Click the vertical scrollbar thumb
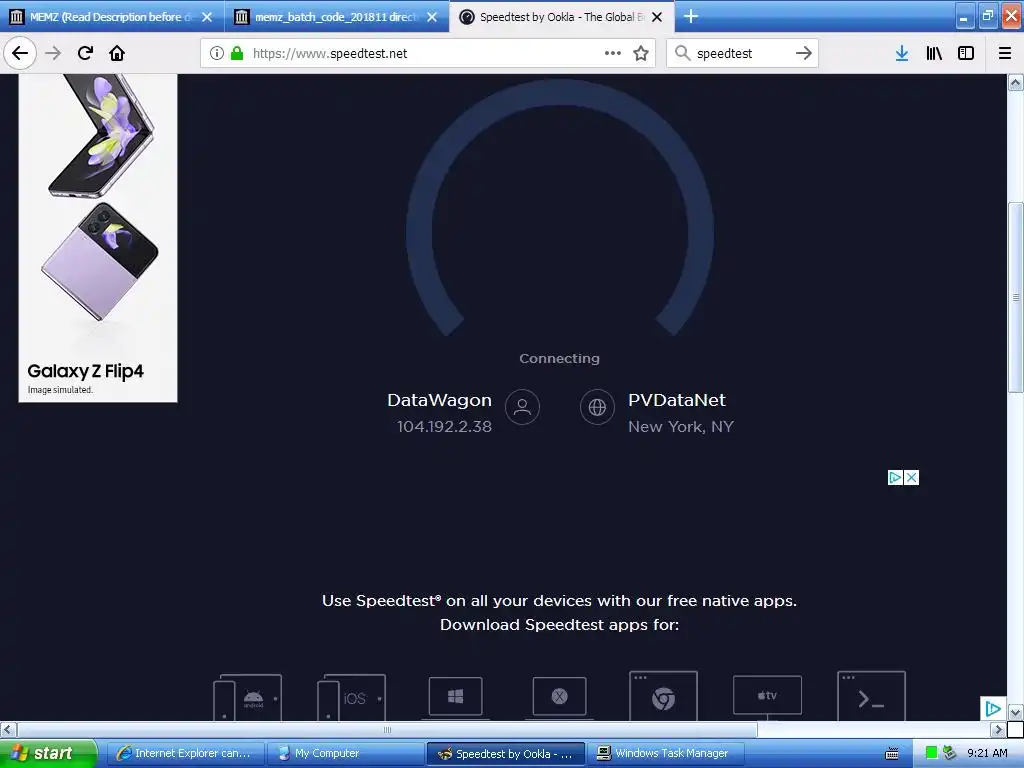This screenshot has width=1024, height=768. point(1015,298)
